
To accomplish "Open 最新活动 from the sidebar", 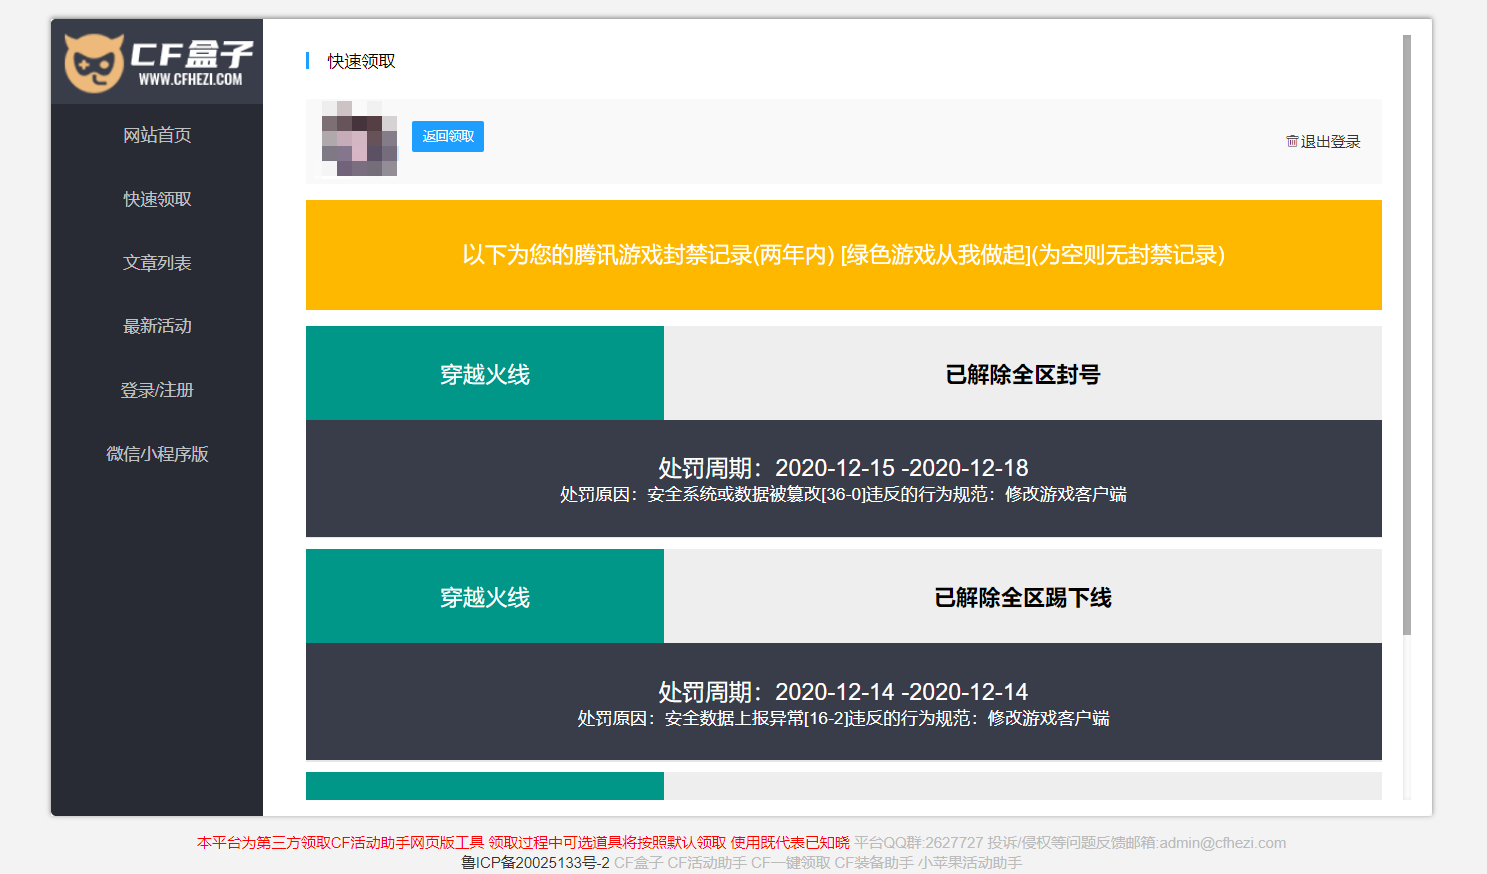I will point(157,326).
